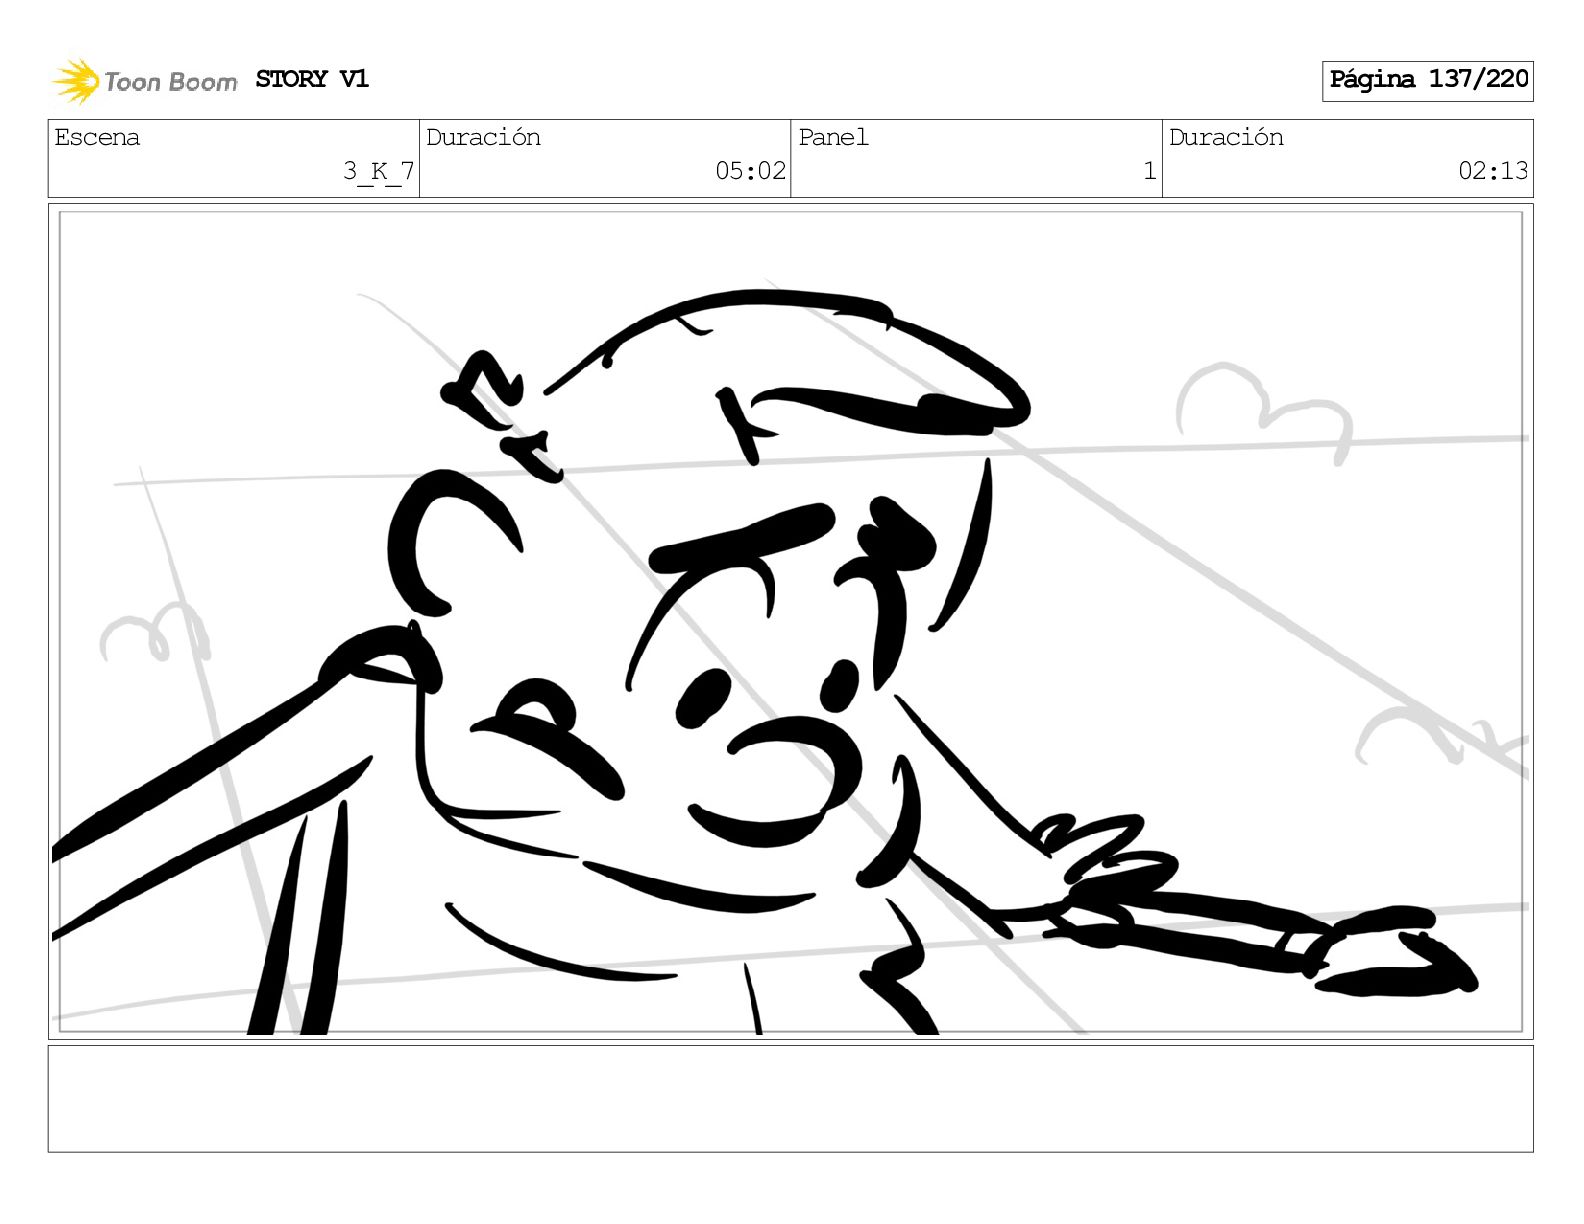Viewport: 1584px width, 1224px height.
Task: Click the storyboard panel drawing
Action: pyautogui.click(x=790, y=621)
